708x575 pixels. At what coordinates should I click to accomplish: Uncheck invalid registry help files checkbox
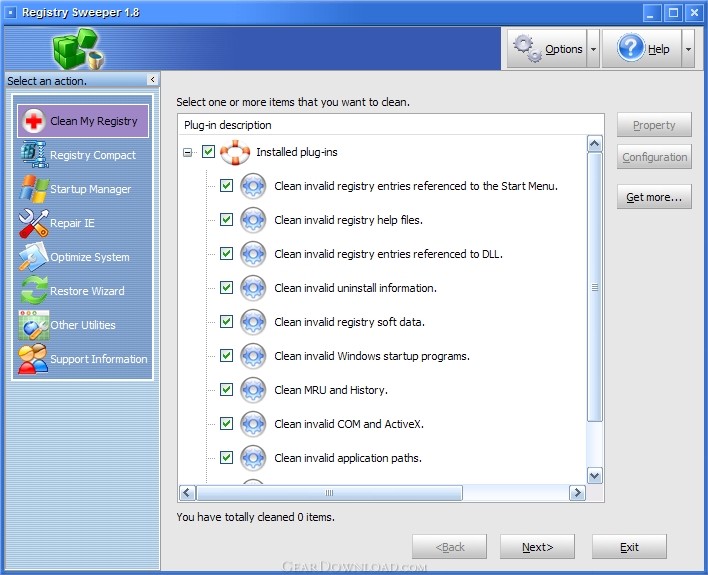(226, 220)
